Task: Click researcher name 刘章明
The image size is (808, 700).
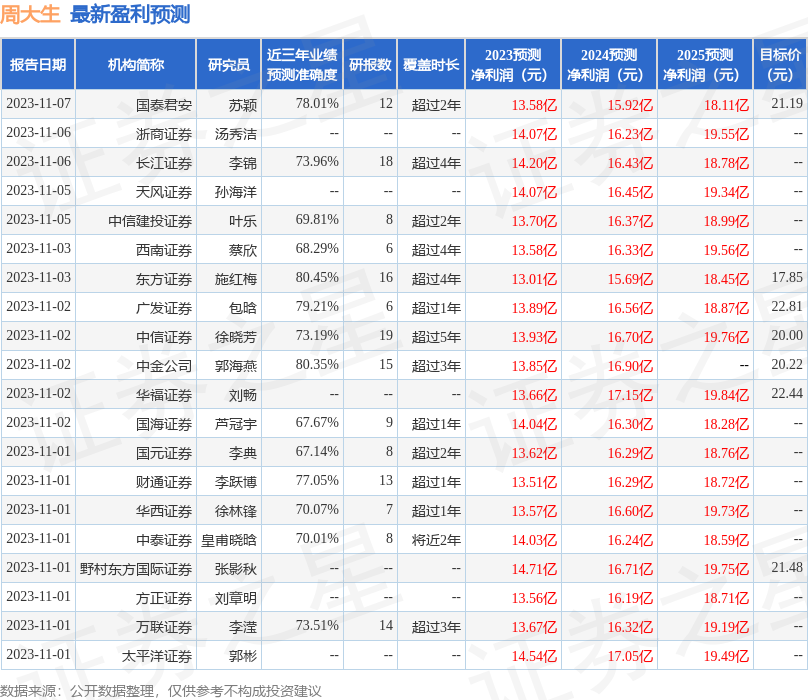Action: (x=236, y=598)
